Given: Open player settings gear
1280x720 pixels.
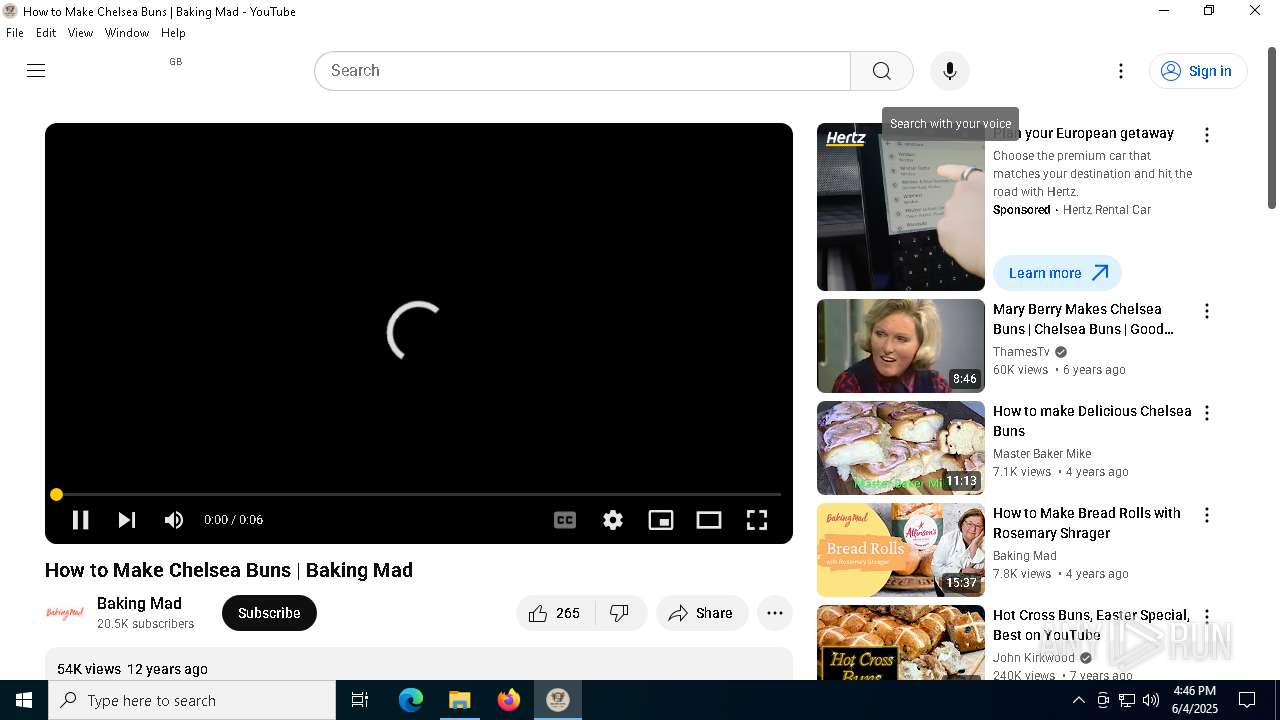Looking at the screenshot, I should coord(613,520).
